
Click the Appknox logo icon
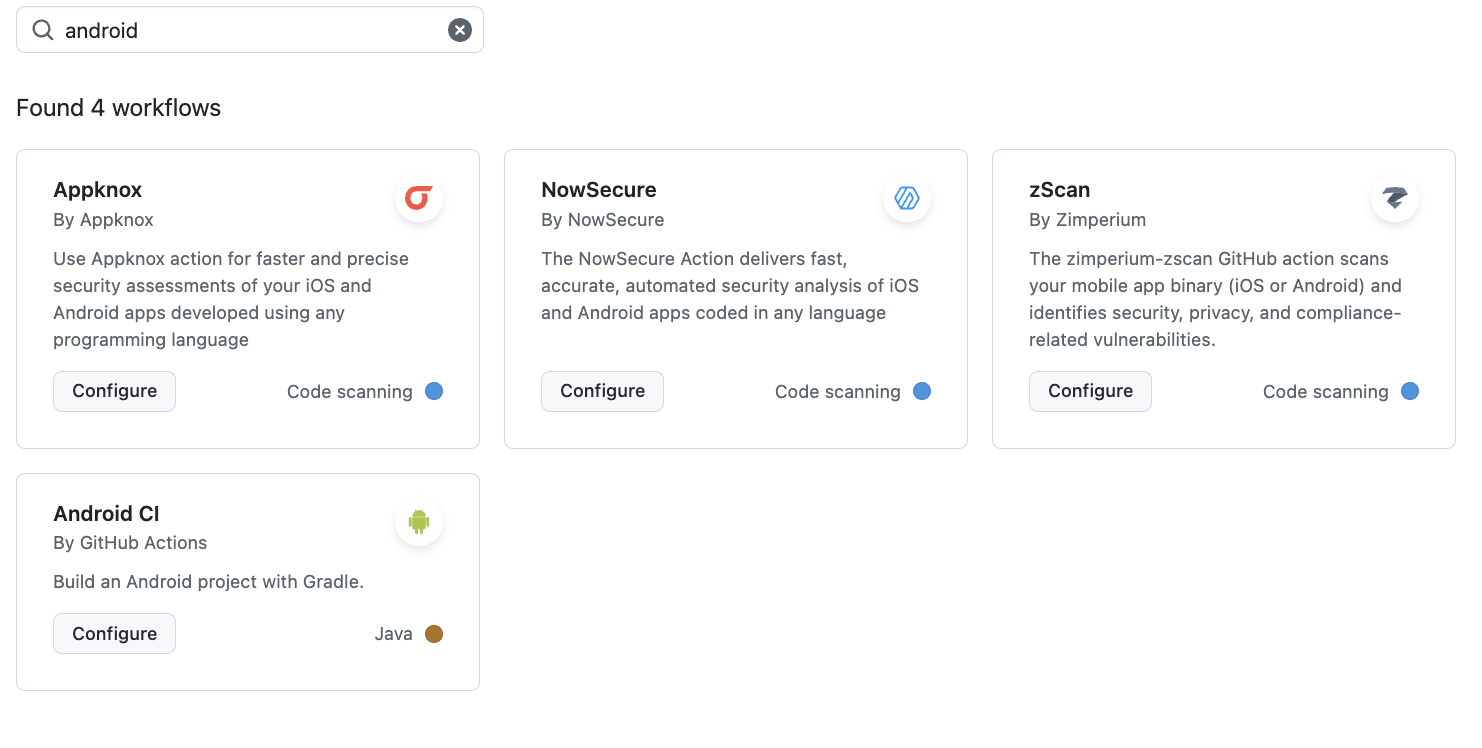pyautogui.click(x=418, y=199)
